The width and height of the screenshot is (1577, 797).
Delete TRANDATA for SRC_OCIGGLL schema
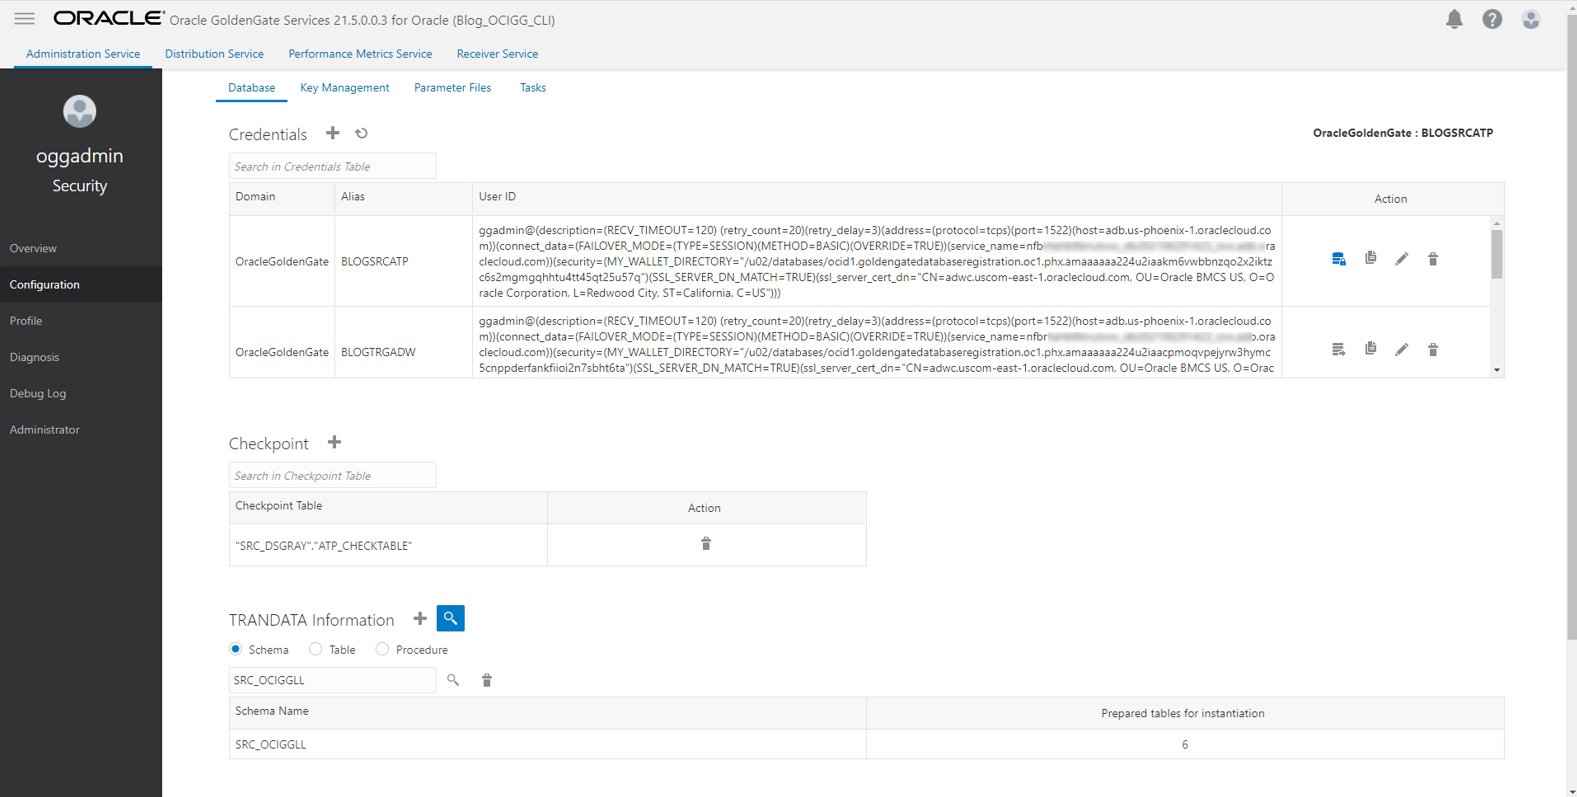(487, 680)
